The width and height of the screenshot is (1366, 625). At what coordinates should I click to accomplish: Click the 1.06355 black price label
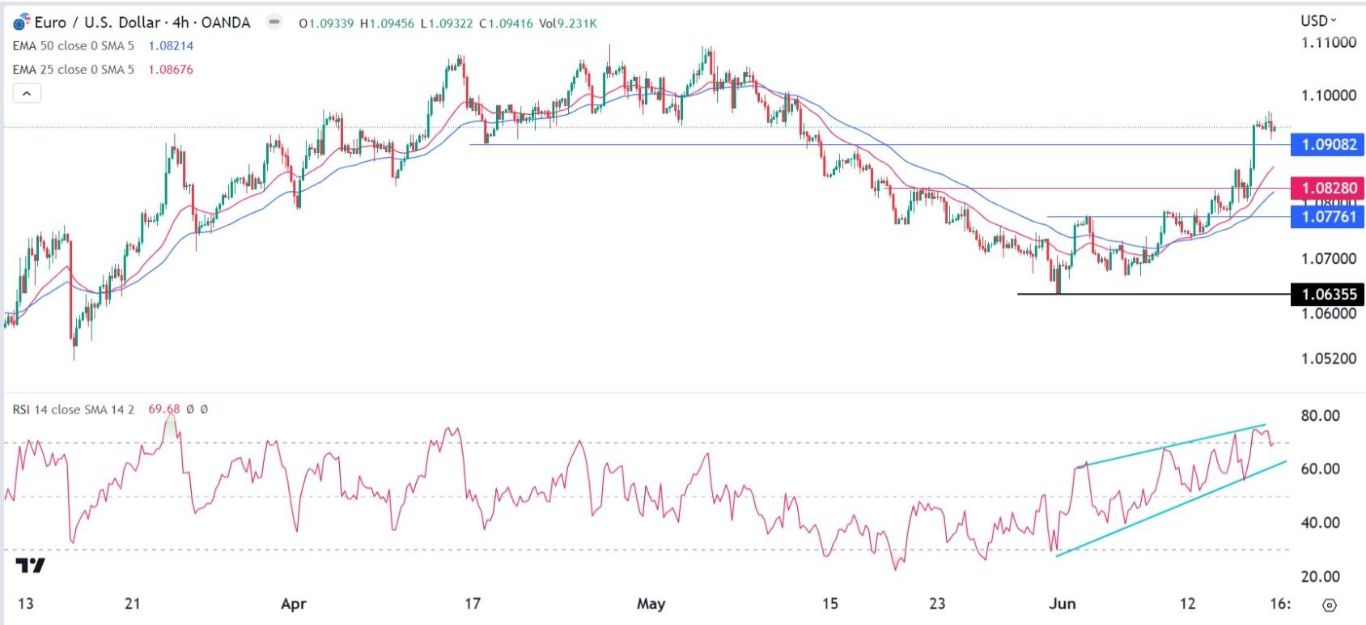click(x=1326, y=294)
